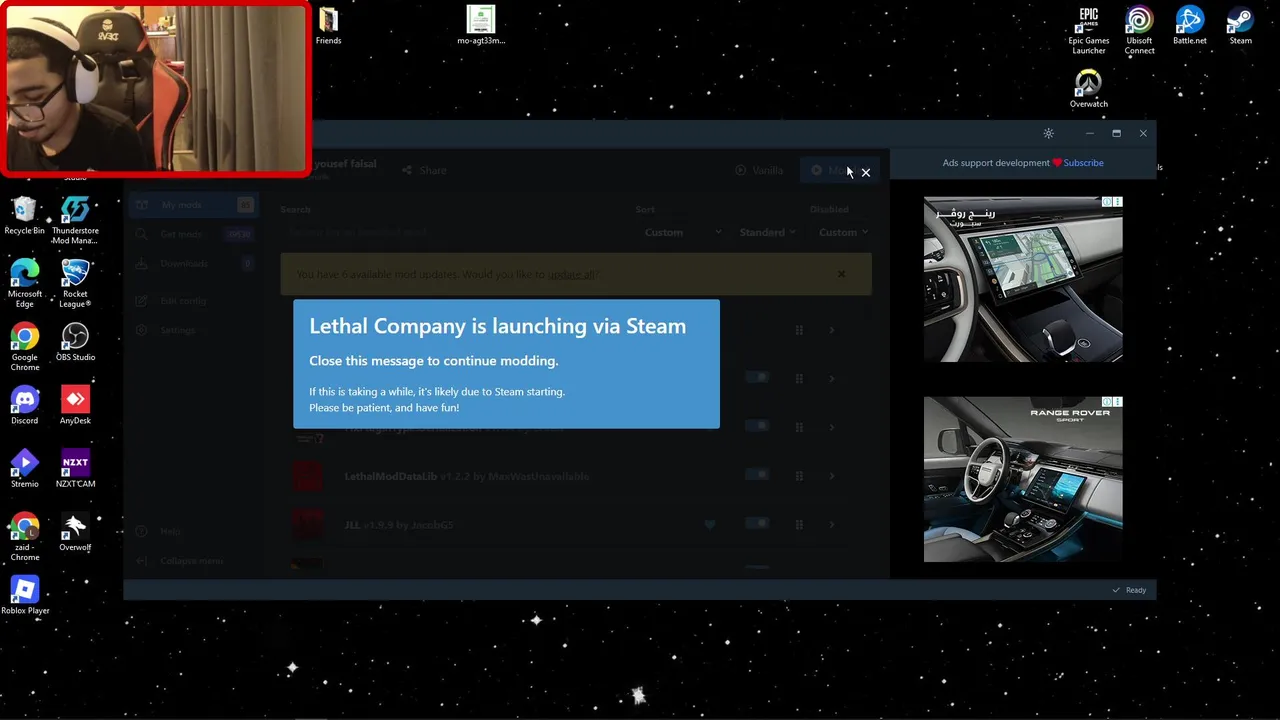The image size is (1280, 720).
Task: Open the Ubisoft Connect desktop icon
Action: [x=1139, y=30]
